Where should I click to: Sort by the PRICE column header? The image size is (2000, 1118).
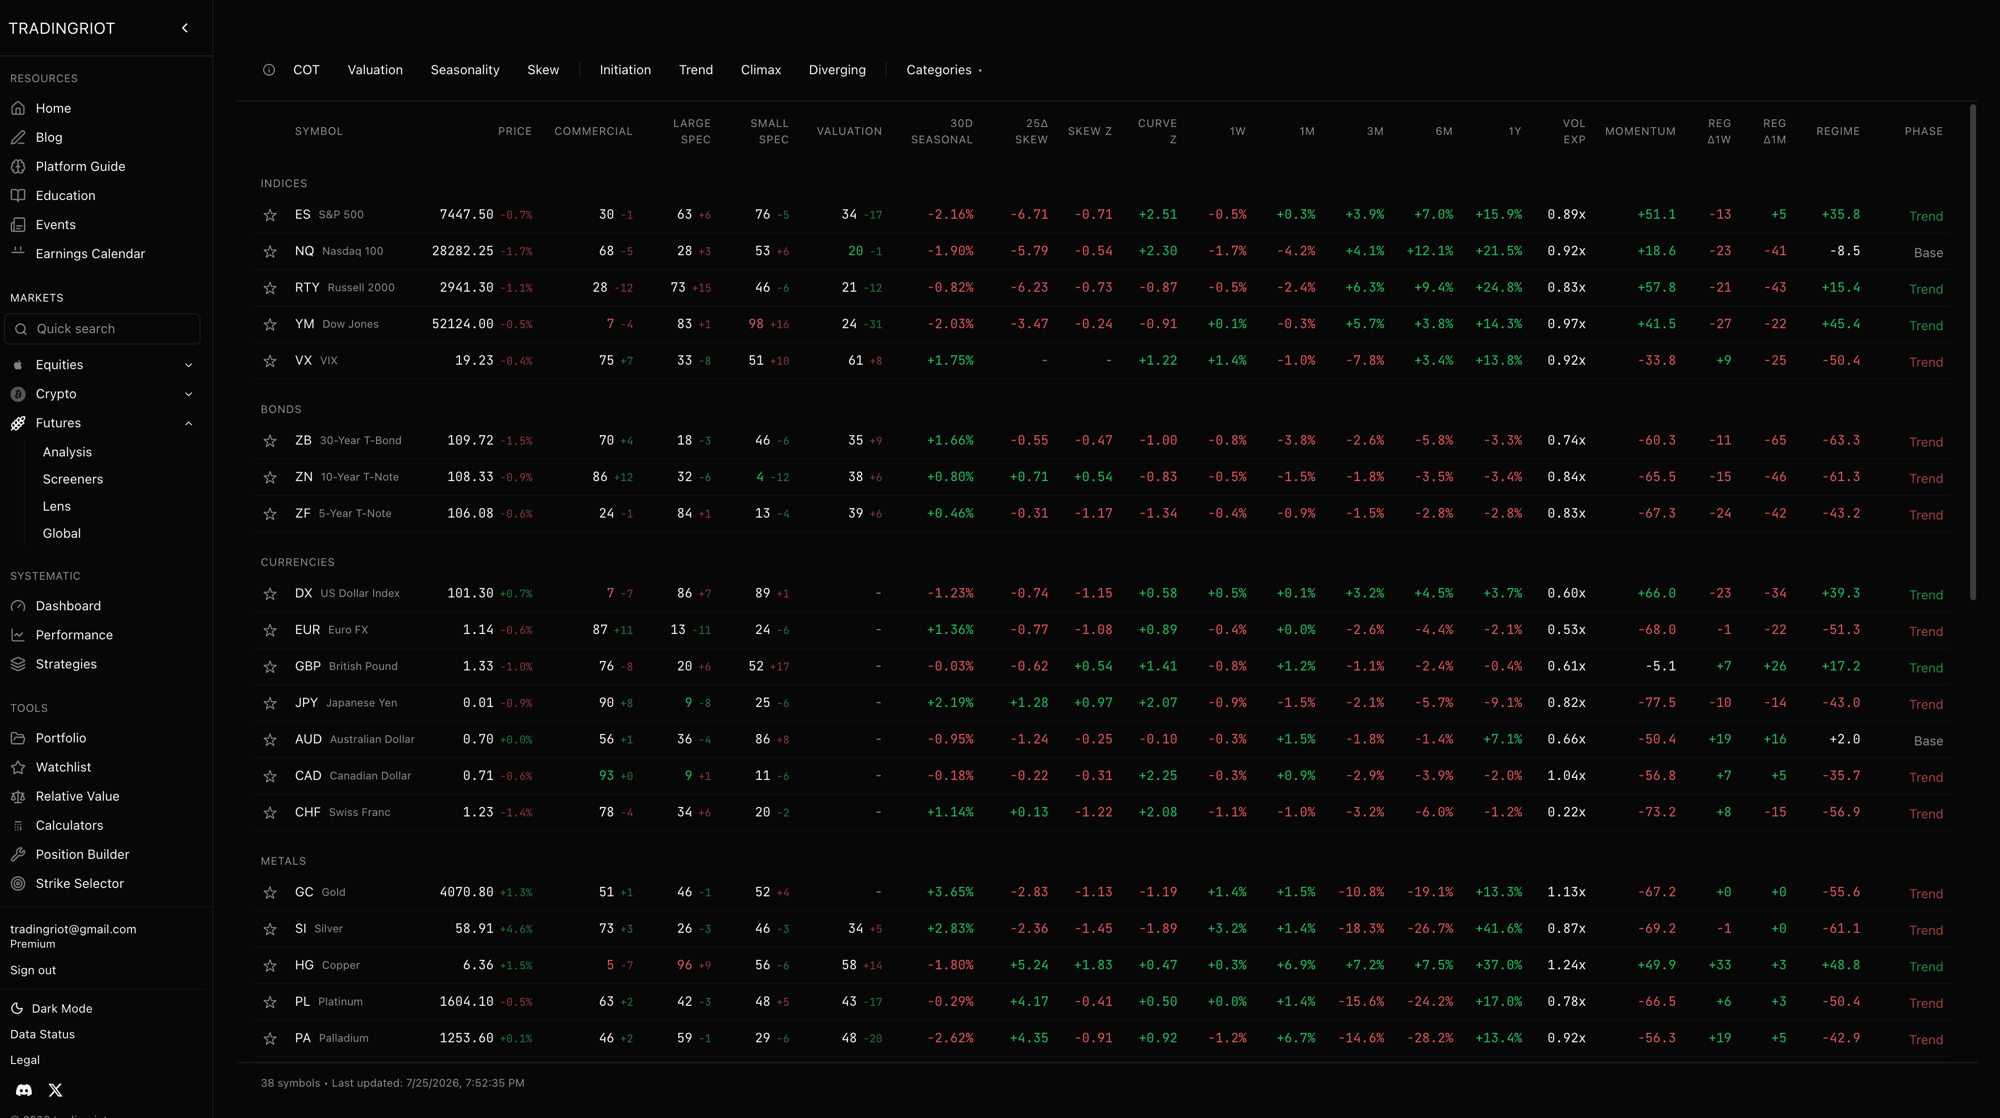515,131
